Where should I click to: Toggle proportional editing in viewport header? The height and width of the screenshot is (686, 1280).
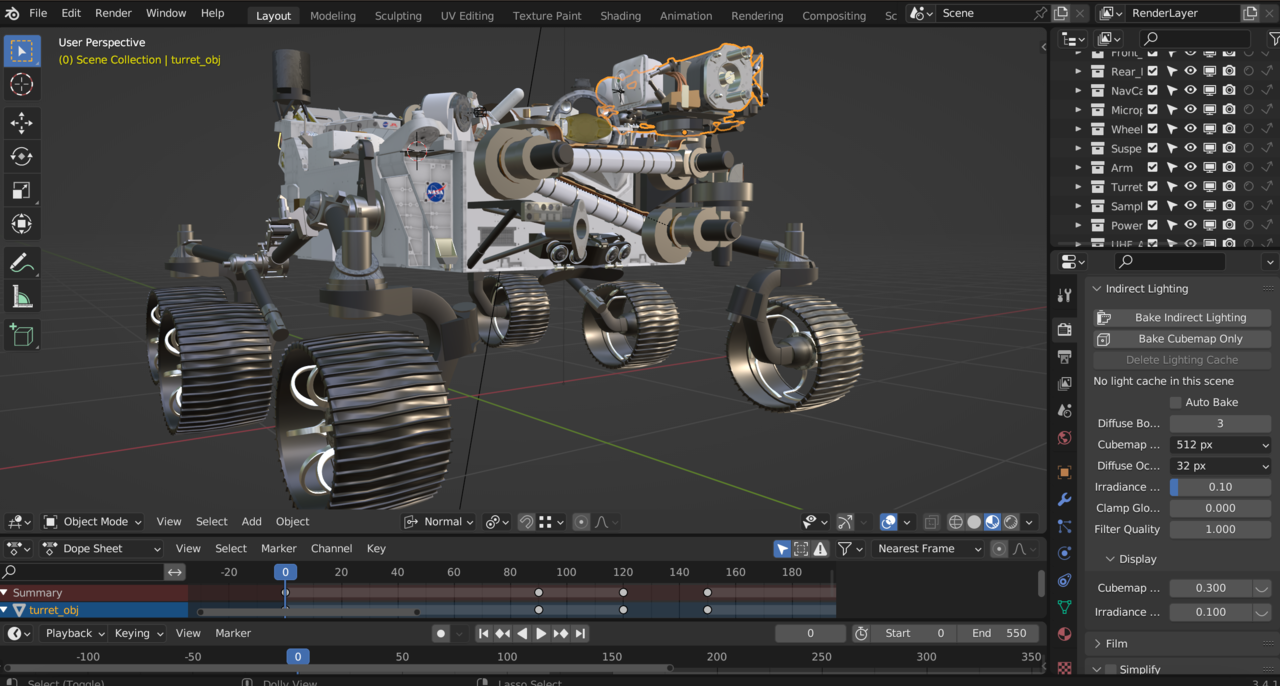coord(581,522)
